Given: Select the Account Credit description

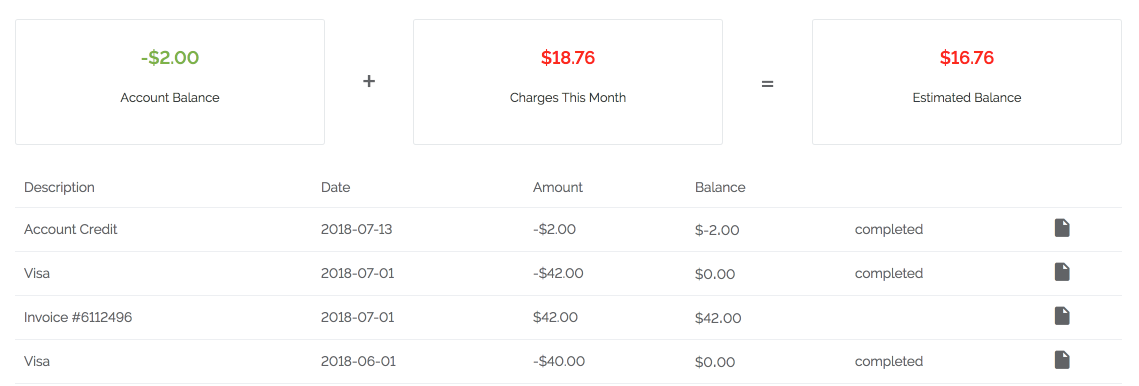Looking at the screenshot, I should [70, 230].
